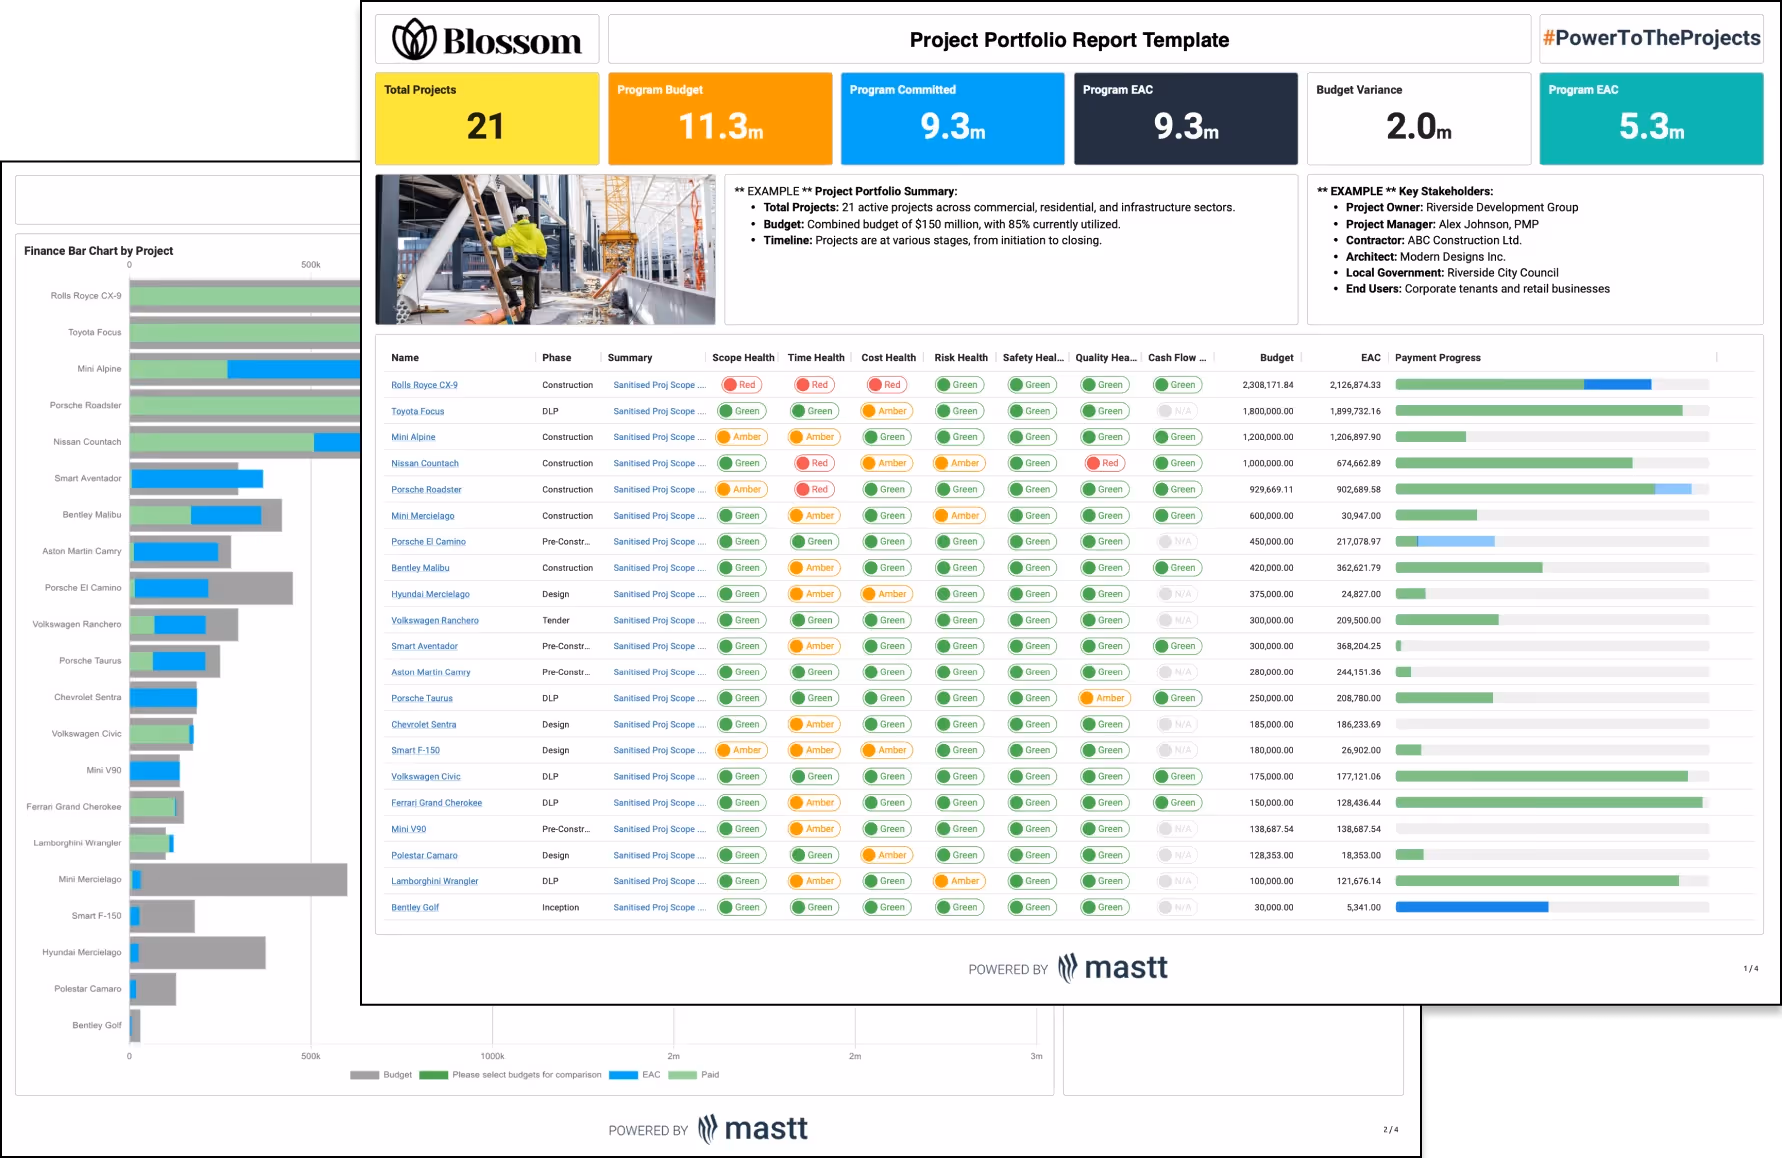Sort table by Phase column header
The height and width of the screenshot is (1158, 1782).
tap(557, 358)
